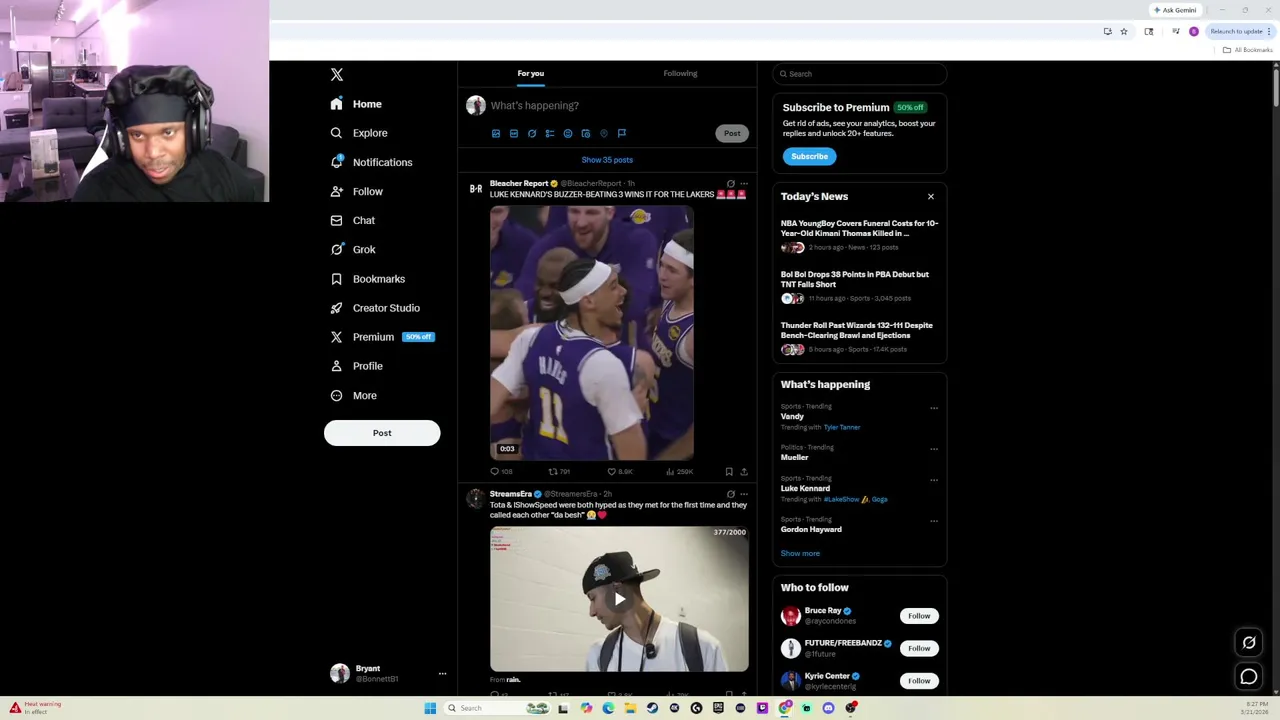1280x720 pixels.
Task: Open the Bol Bol 38 points story
Action: (x=859, y=286)
